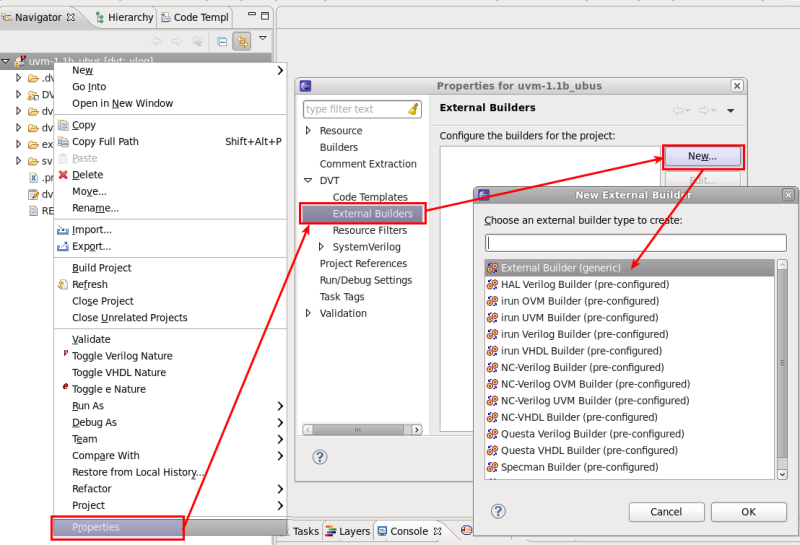Screen dimensions: 800x545
Task: Click the clear filter broom icon
Action: tap(413, 109)
